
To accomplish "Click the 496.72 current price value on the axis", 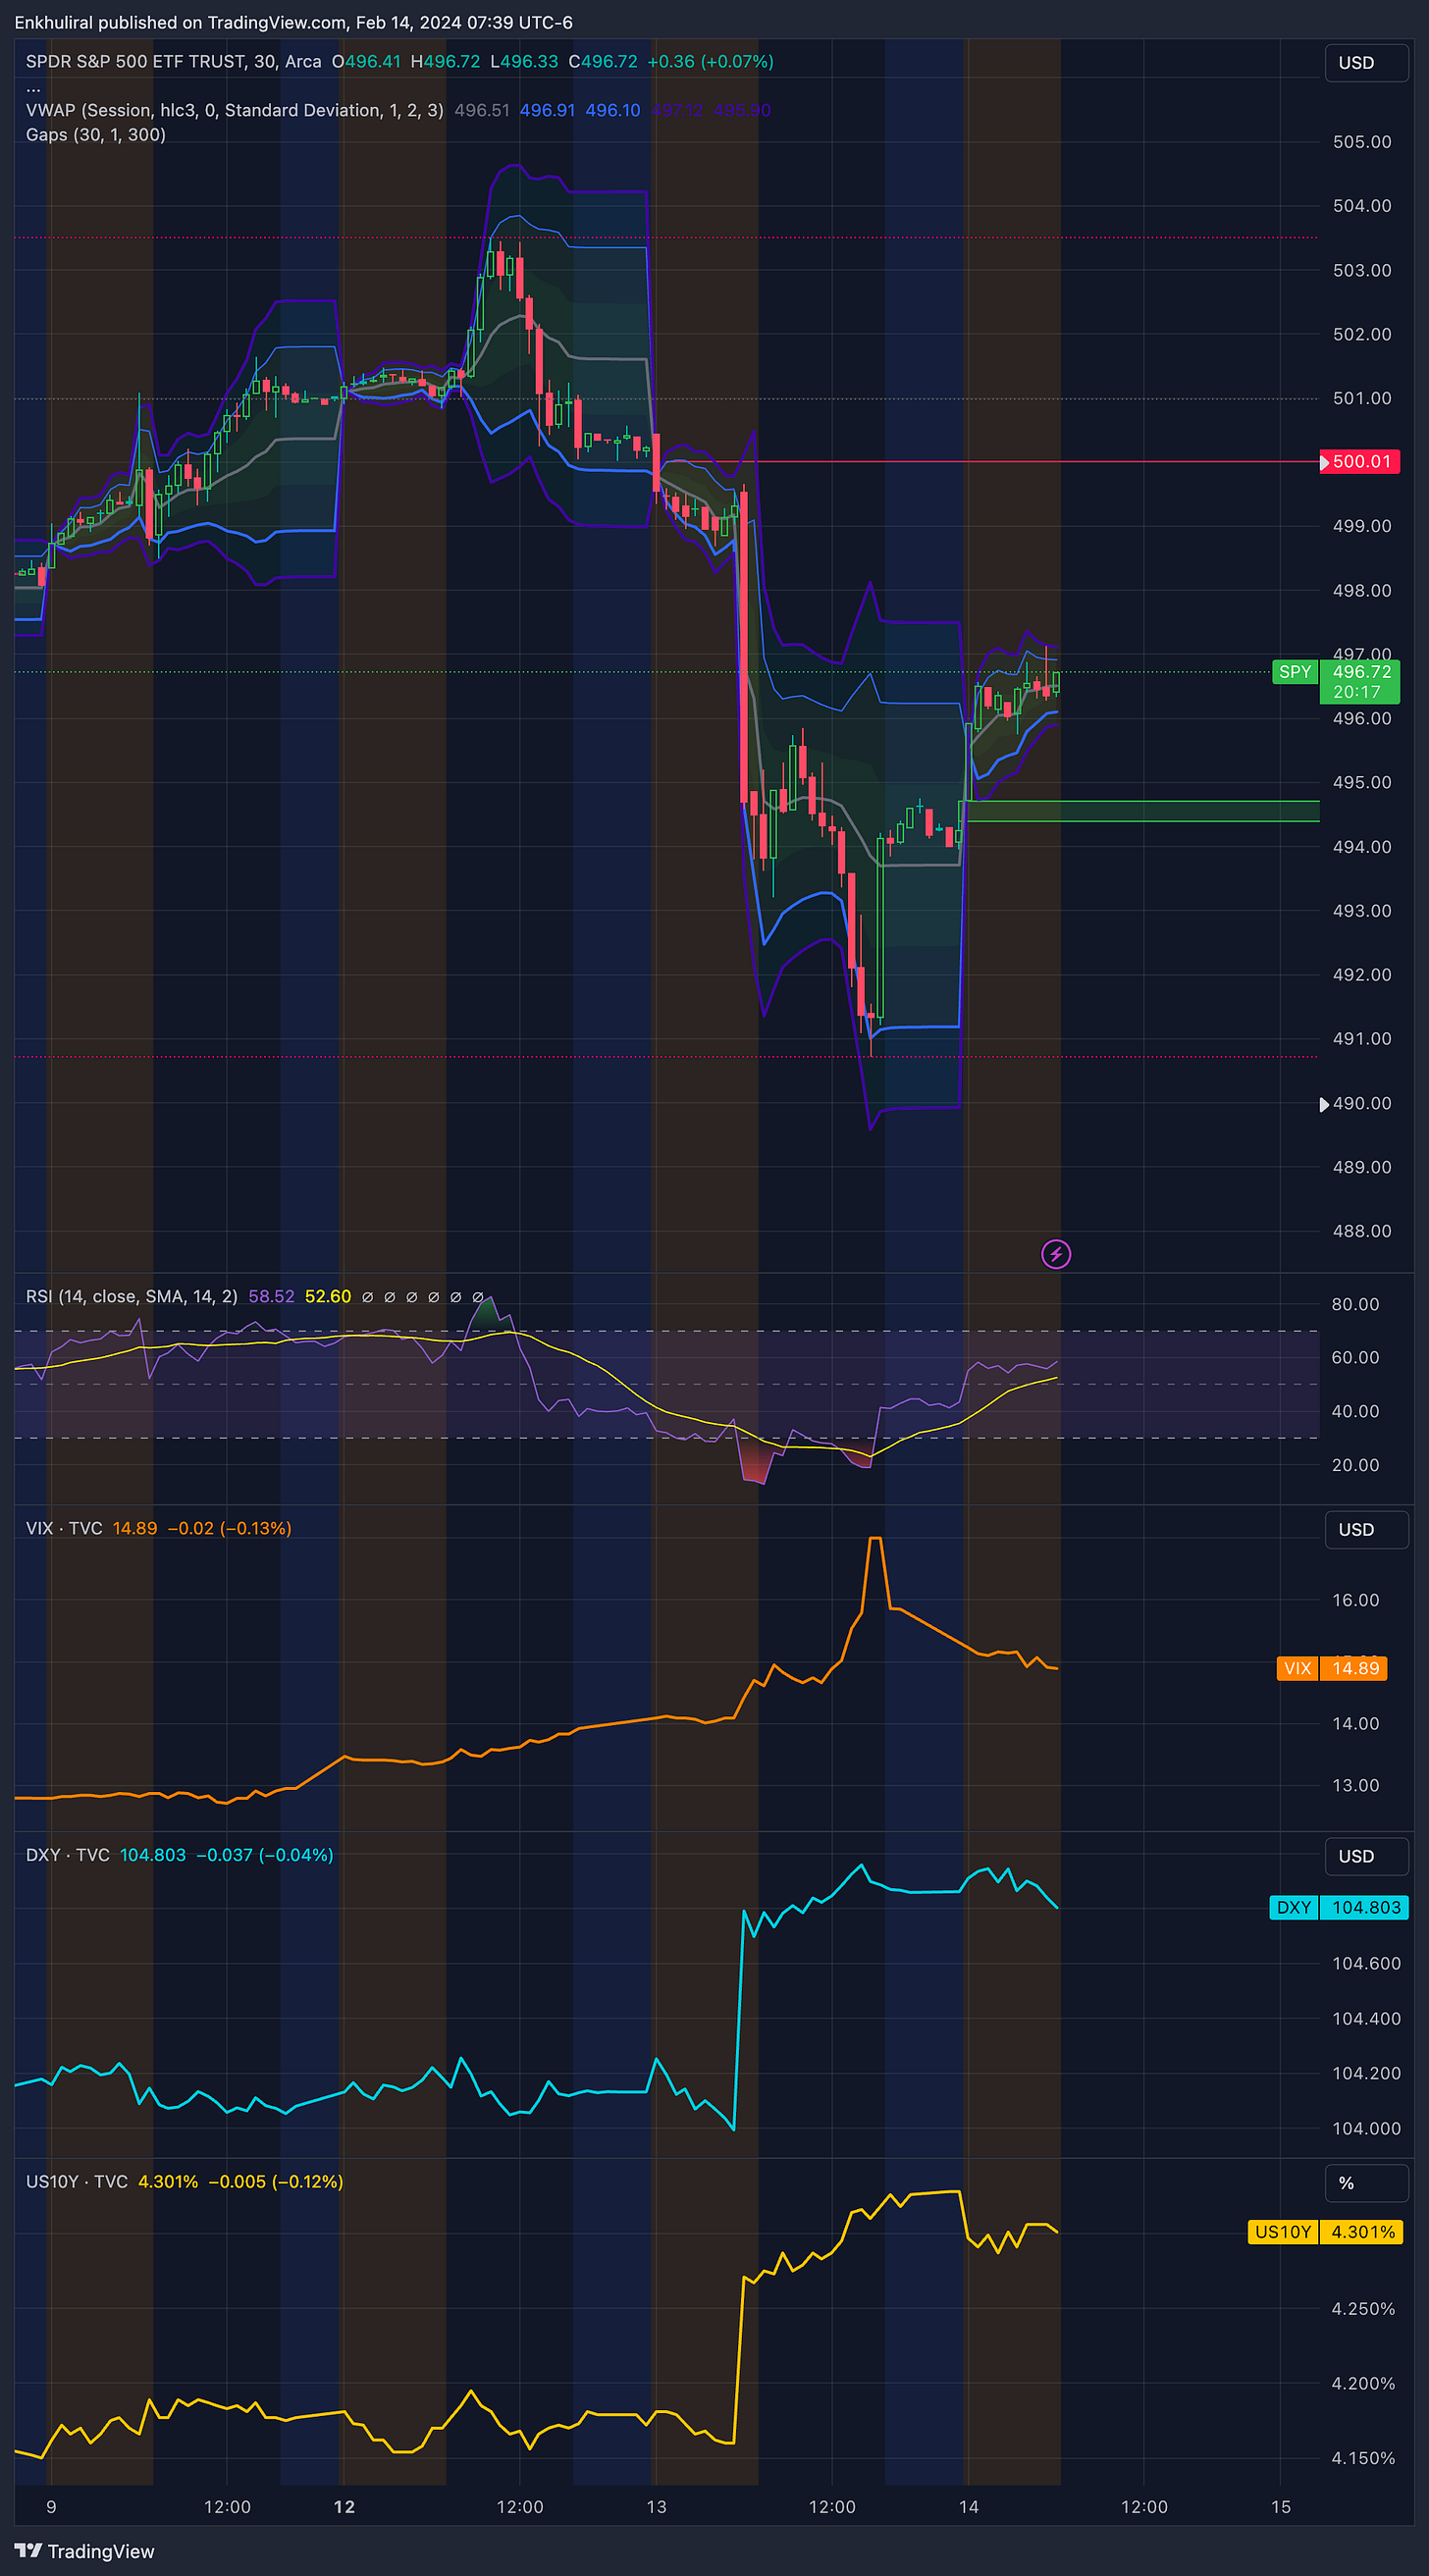I will click(1361, 672).
